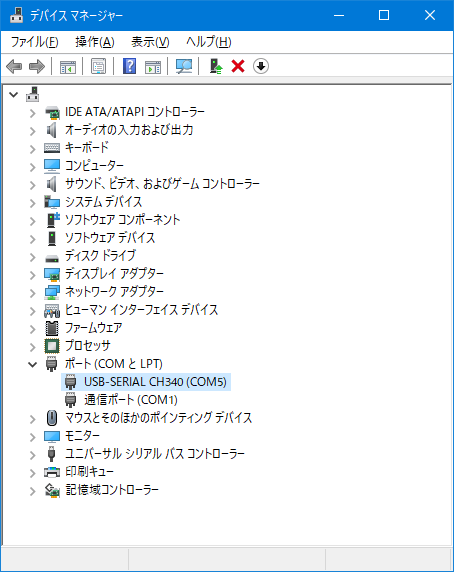Click the Back arrow toolbar icon
This screenshot has width=454, height=572.
pyautogui.click(x=15, y=66)
